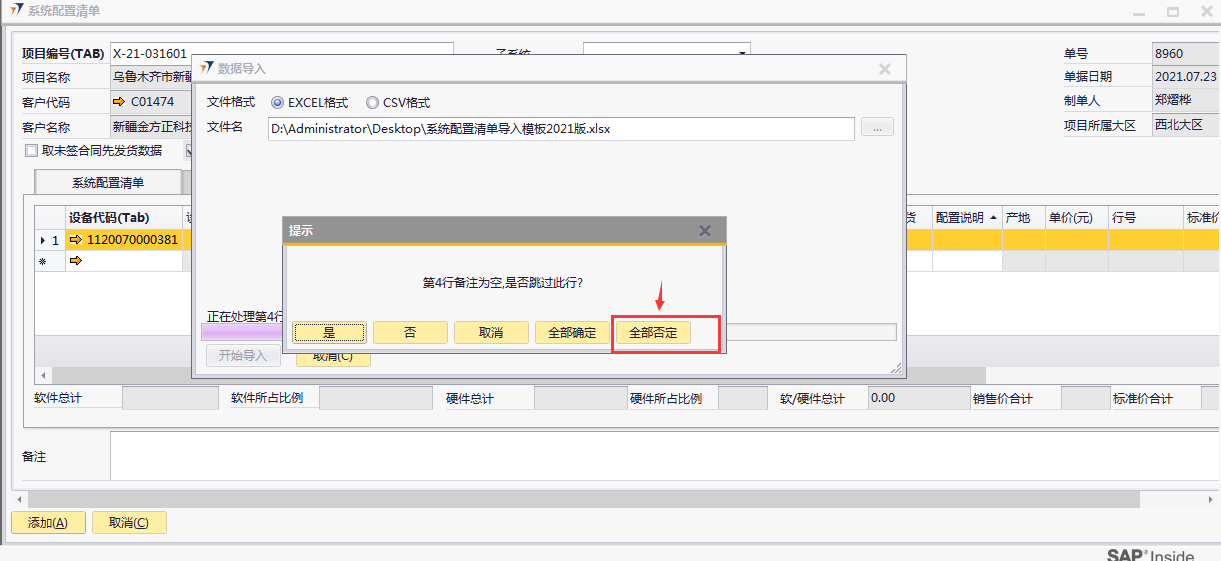Viewport: 1221px width, 561px height.
Task: Click the sort arrow on 配置说明 column
Action: click(x=993, y=218)
